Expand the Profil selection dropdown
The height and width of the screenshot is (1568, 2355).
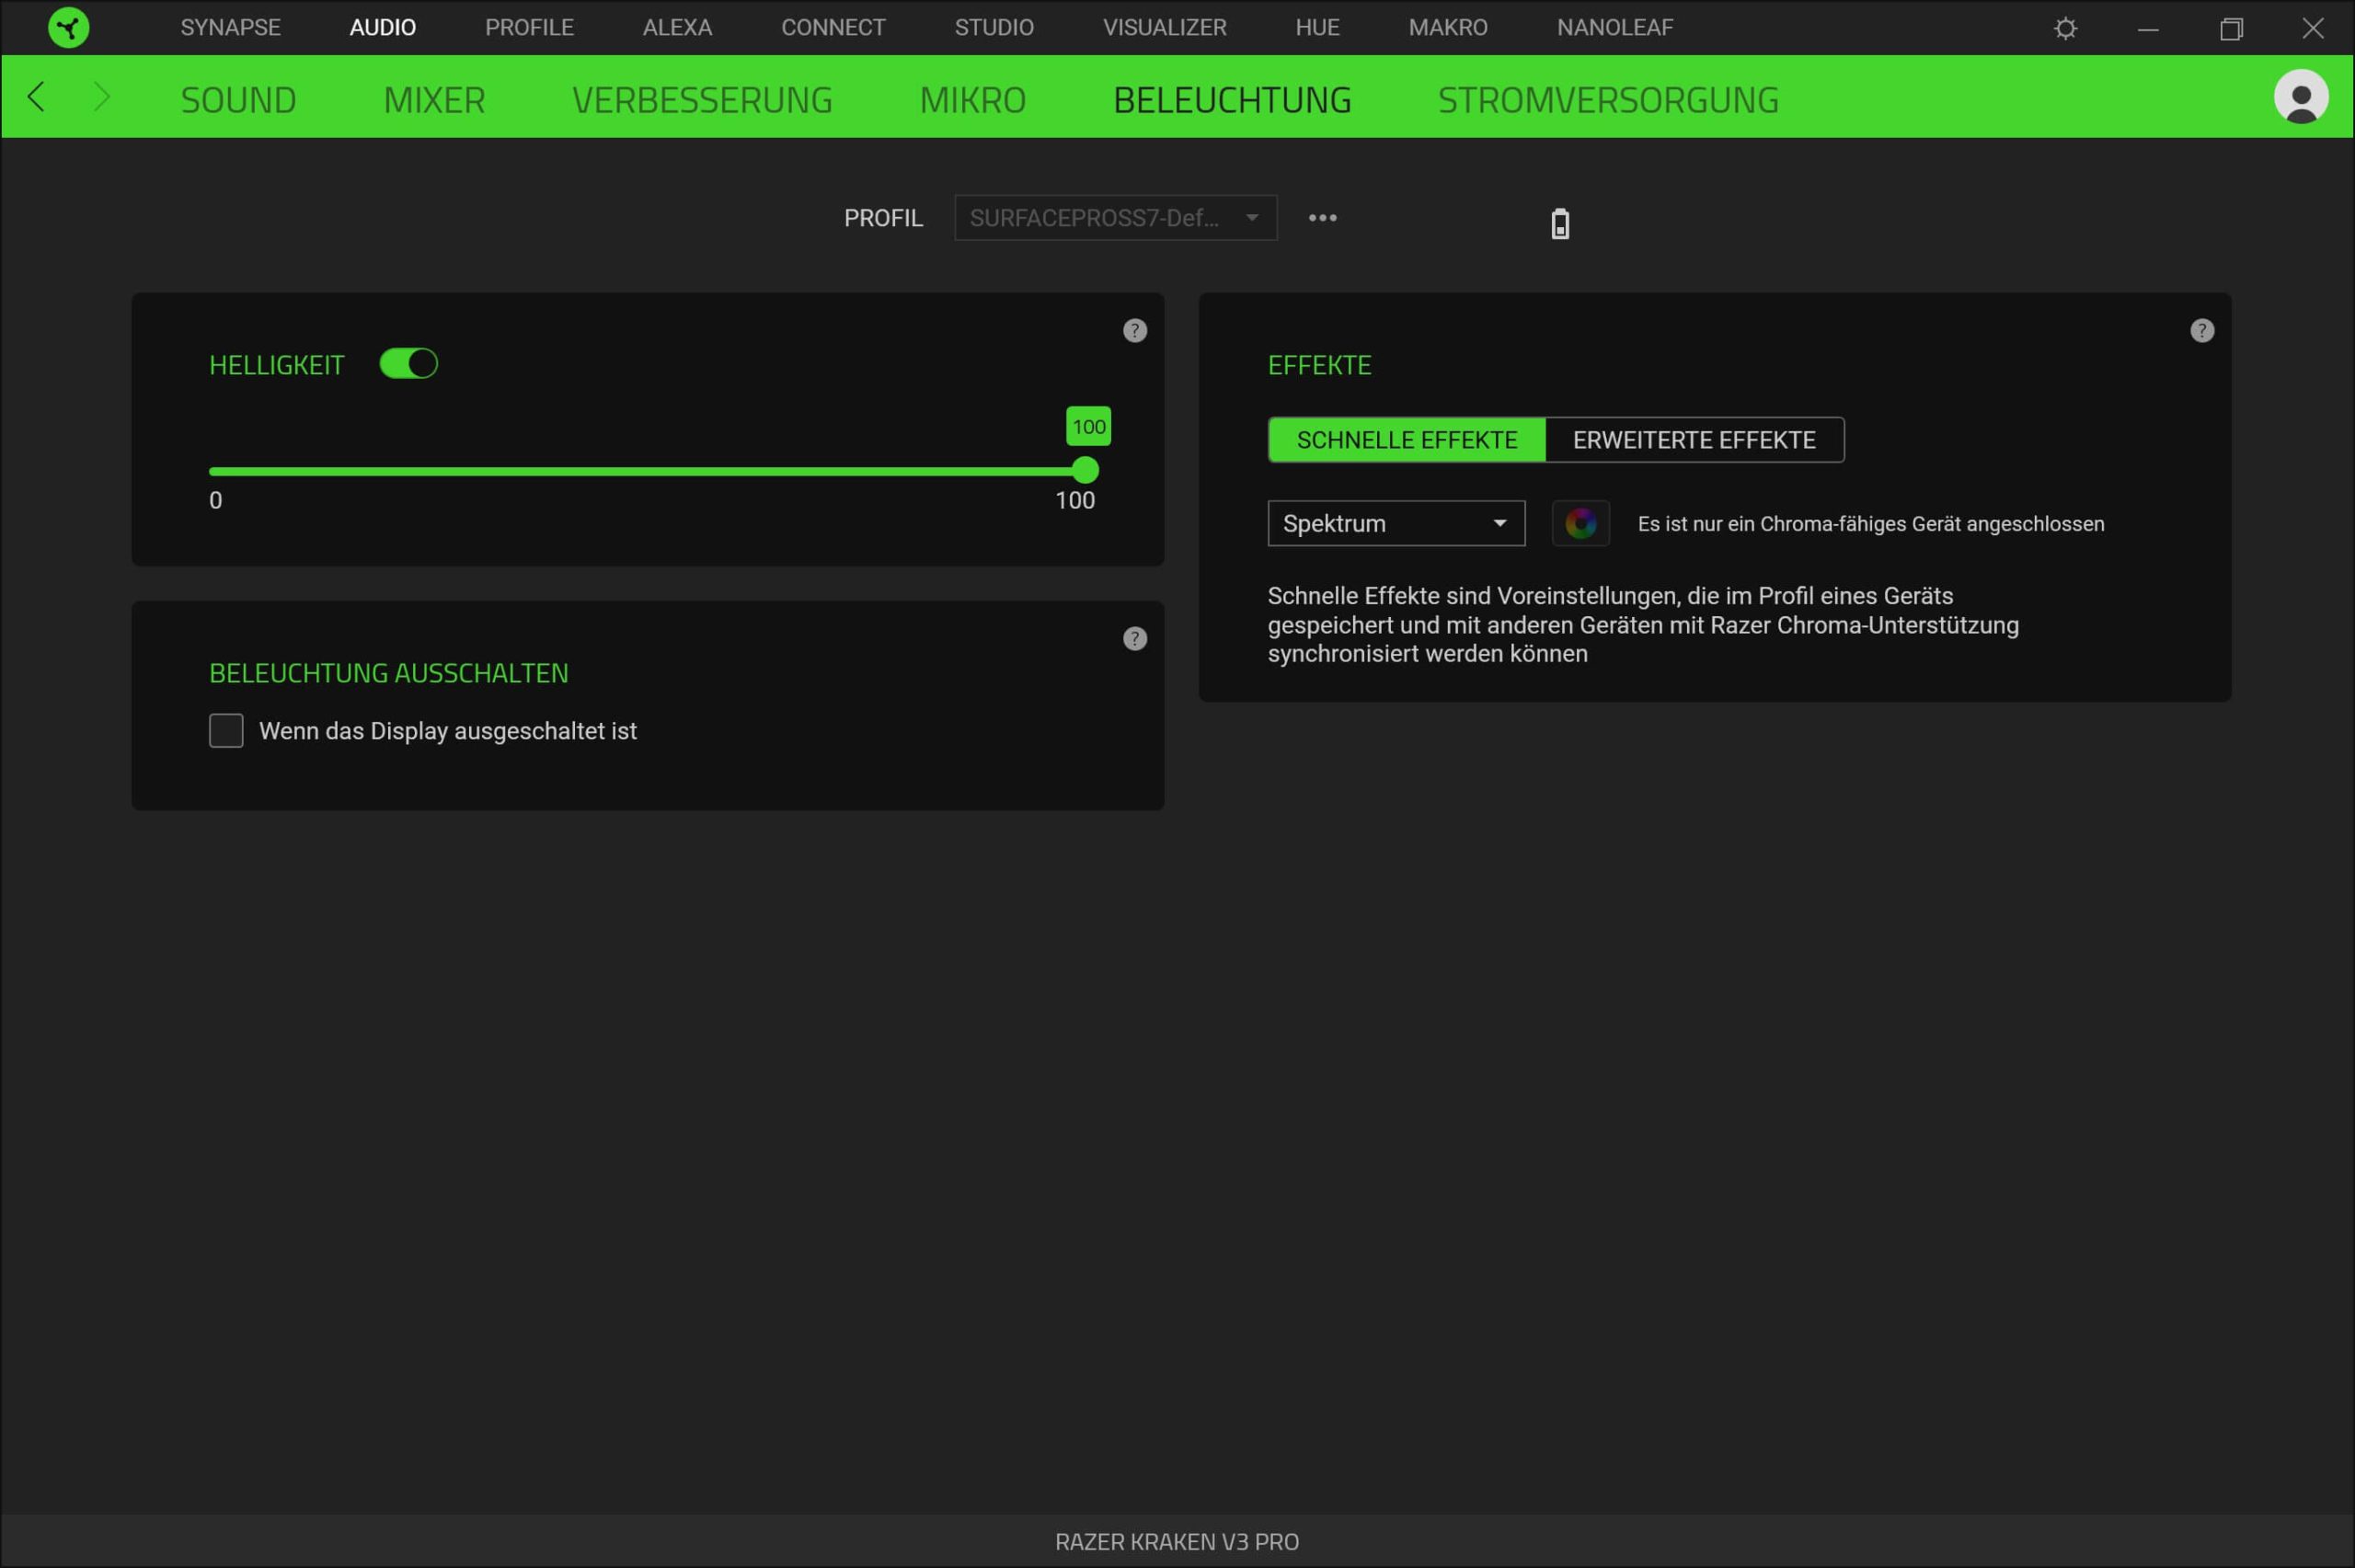(x=1115, y=218)
